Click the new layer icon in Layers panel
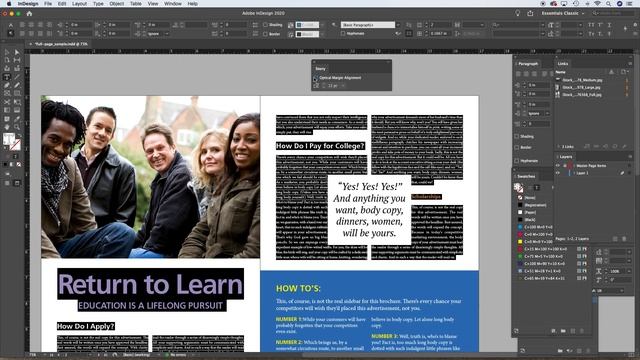 (x=615, y=239)
